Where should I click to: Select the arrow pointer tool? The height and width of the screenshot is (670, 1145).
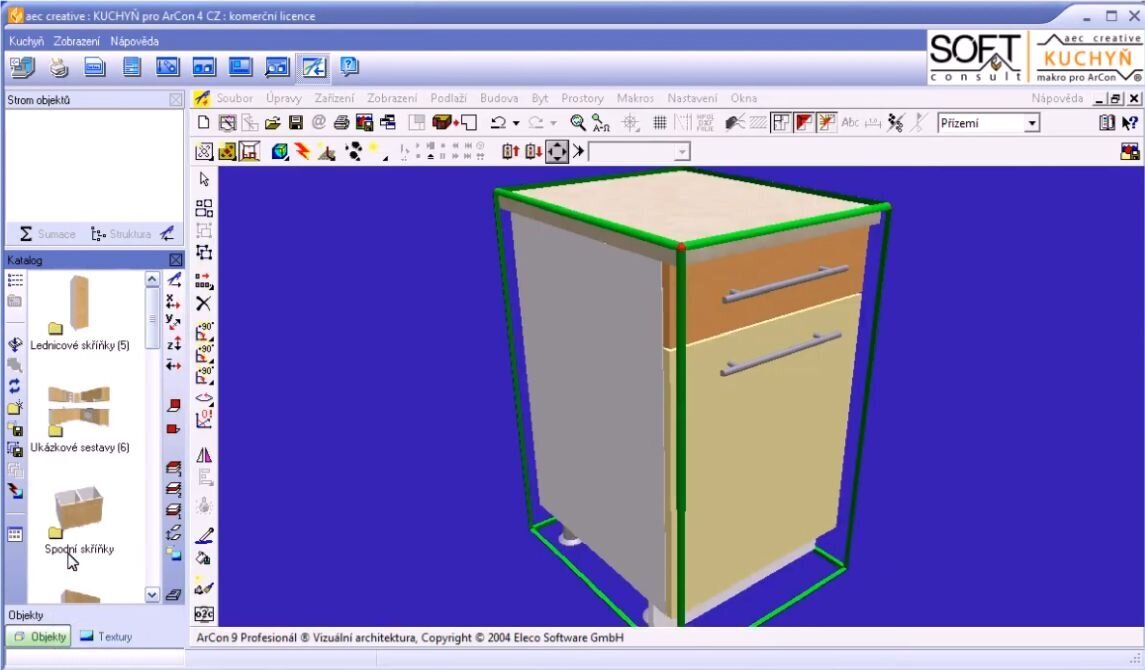(x=204, y=179)
